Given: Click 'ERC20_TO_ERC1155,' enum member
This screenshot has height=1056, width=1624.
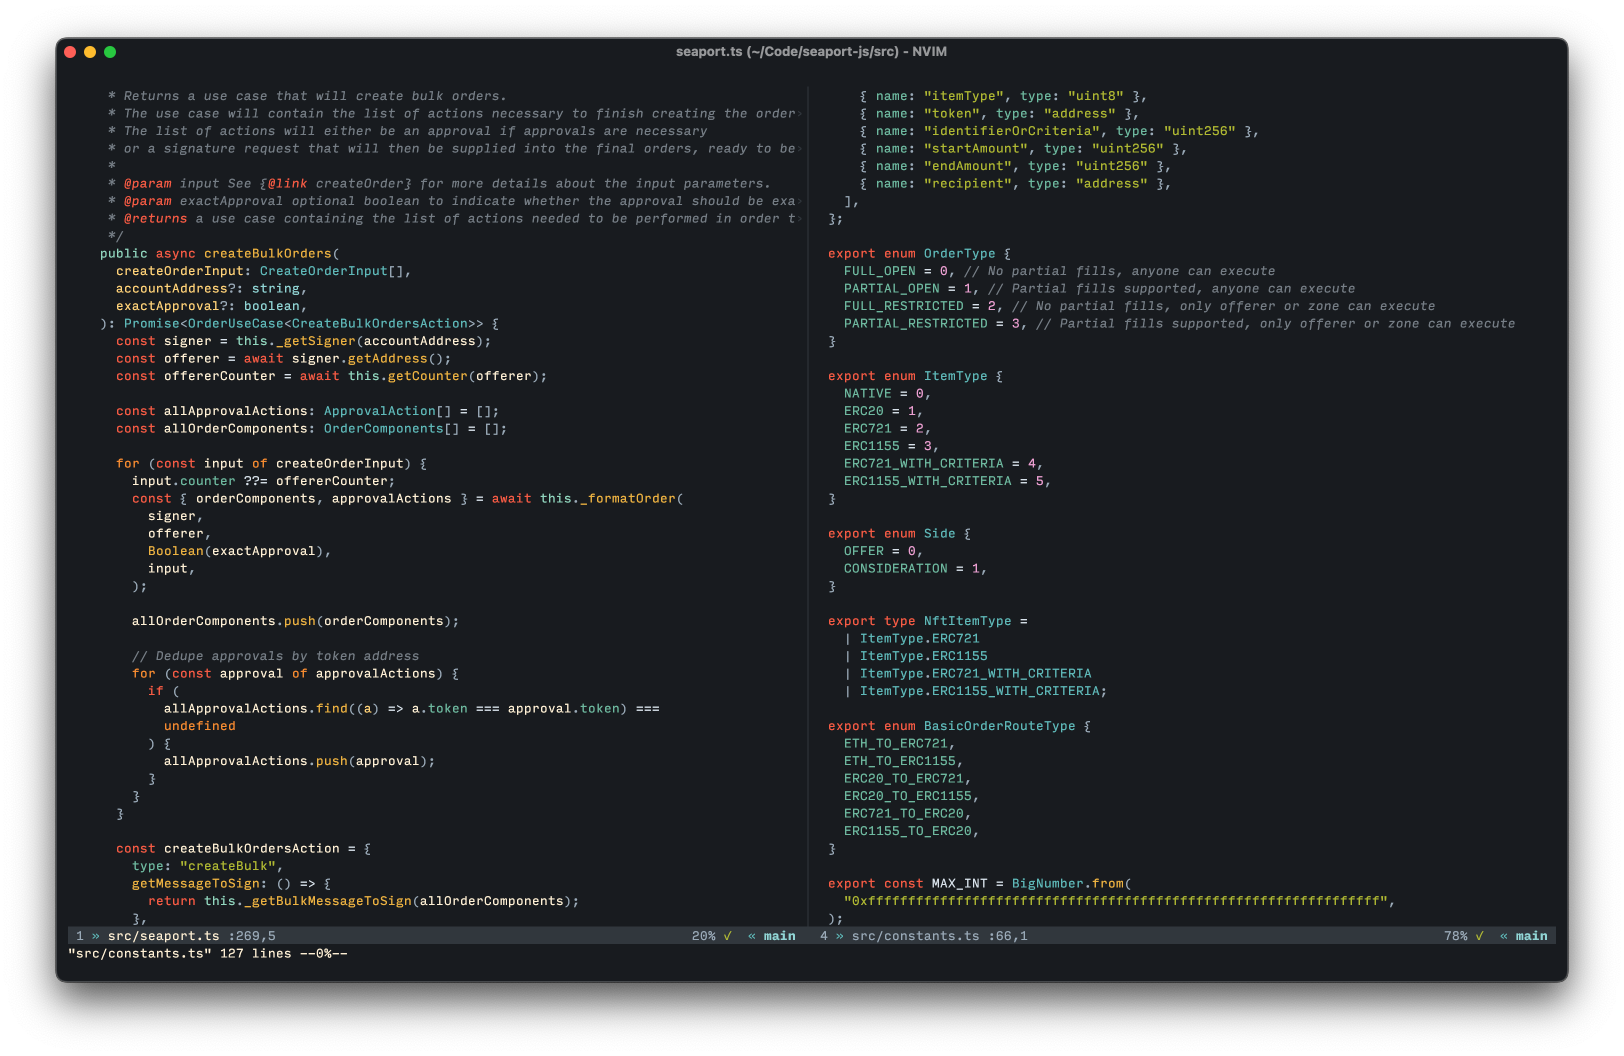Looking at the screenshot, I should (912, 796).
